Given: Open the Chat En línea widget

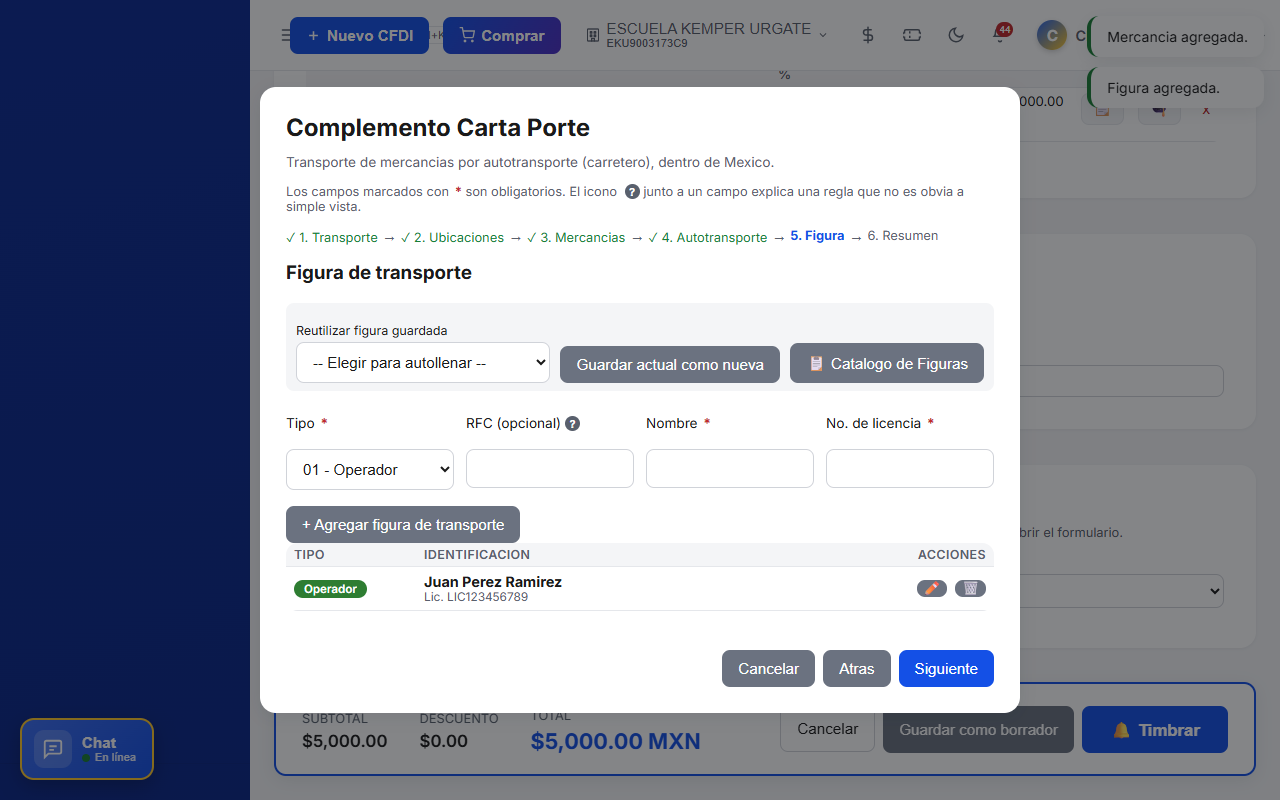Looking at the screenshot, I should (87, 749).
